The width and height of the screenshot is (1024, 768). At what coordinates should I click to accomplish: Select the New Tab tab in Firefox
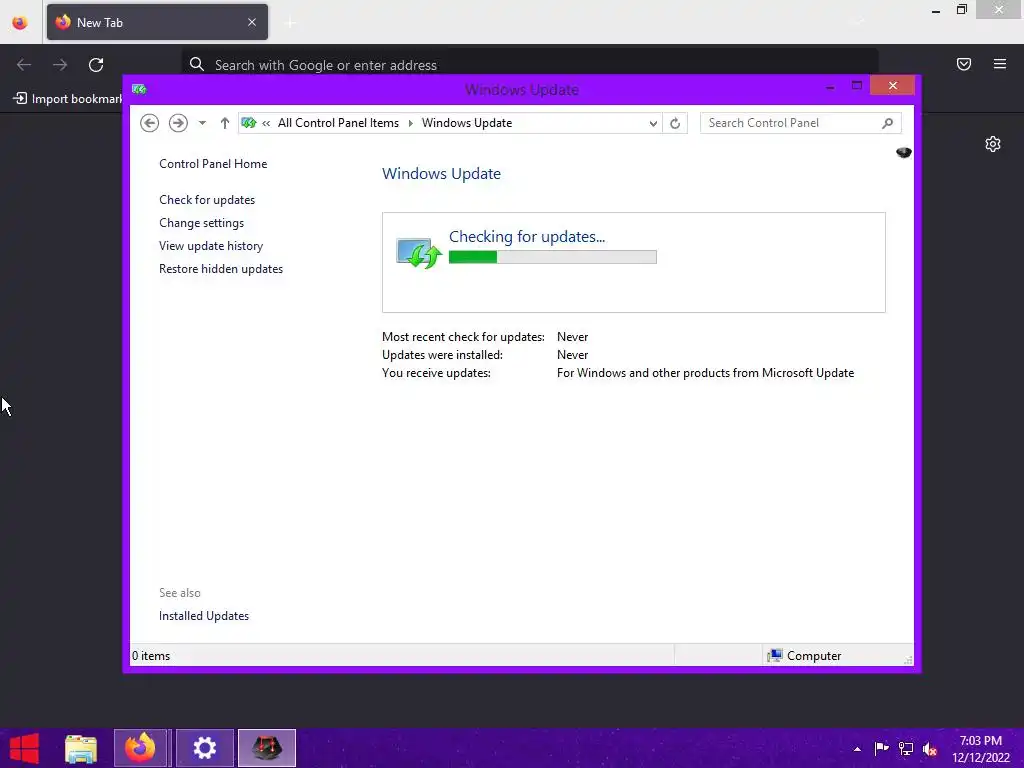tap(157, 22)
